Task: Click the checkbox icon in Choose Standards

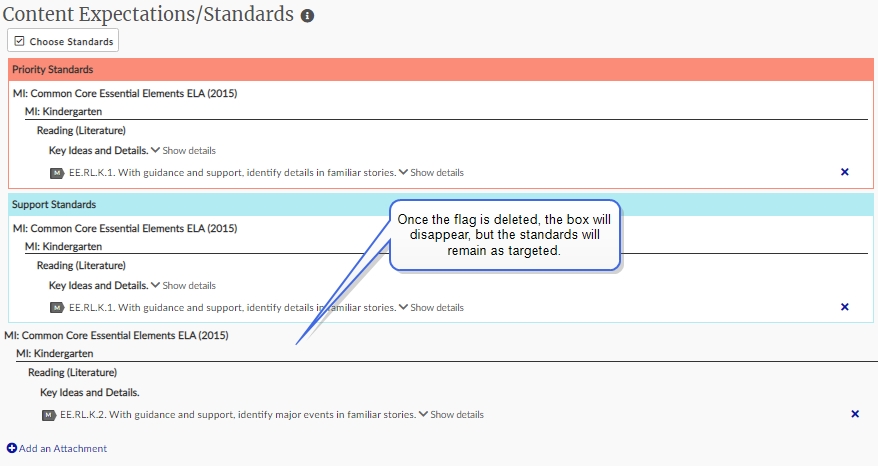Action: tap(20, 41)
